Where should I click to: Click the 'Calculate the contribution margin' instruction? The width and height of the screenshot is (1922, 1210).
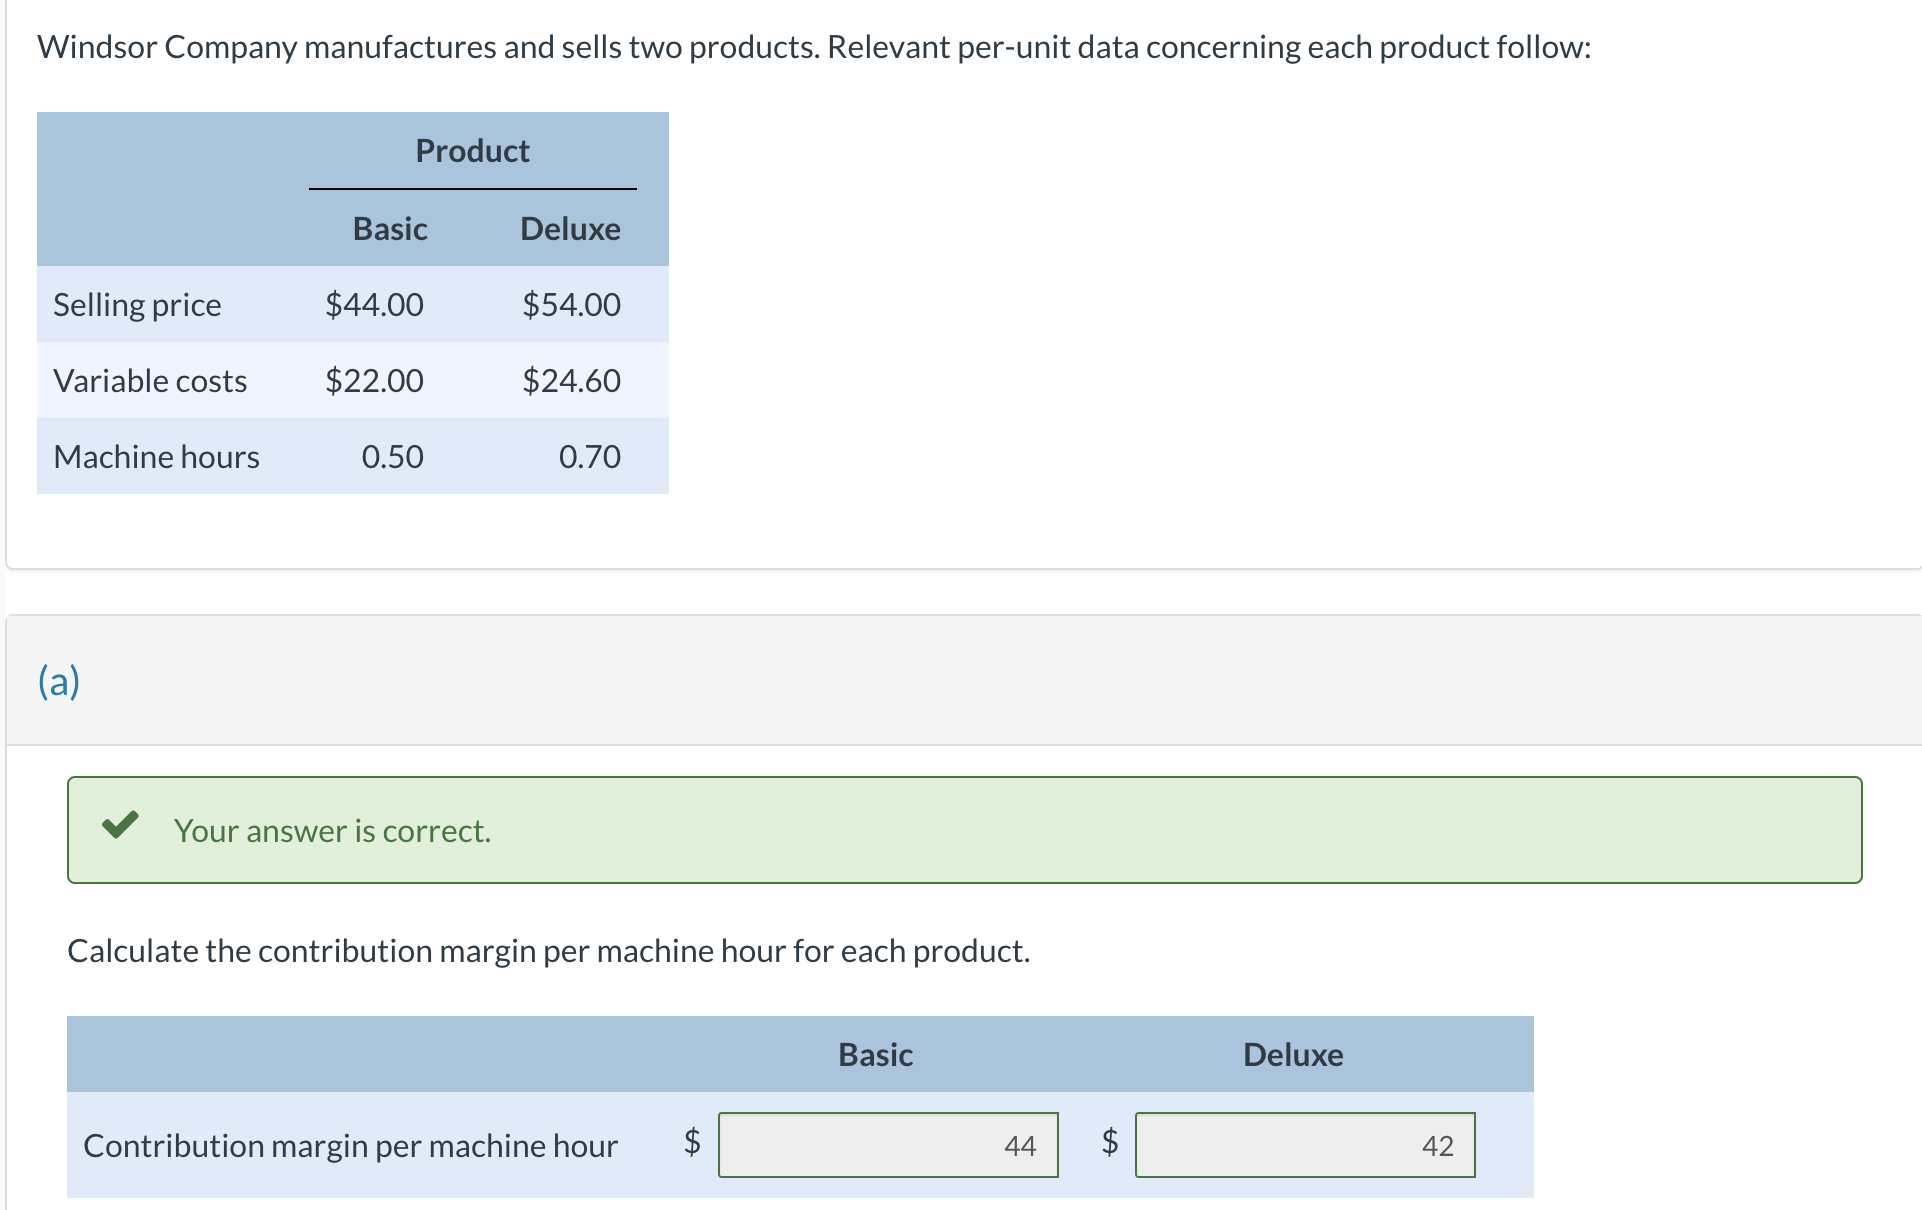click(x=548, y=951)
